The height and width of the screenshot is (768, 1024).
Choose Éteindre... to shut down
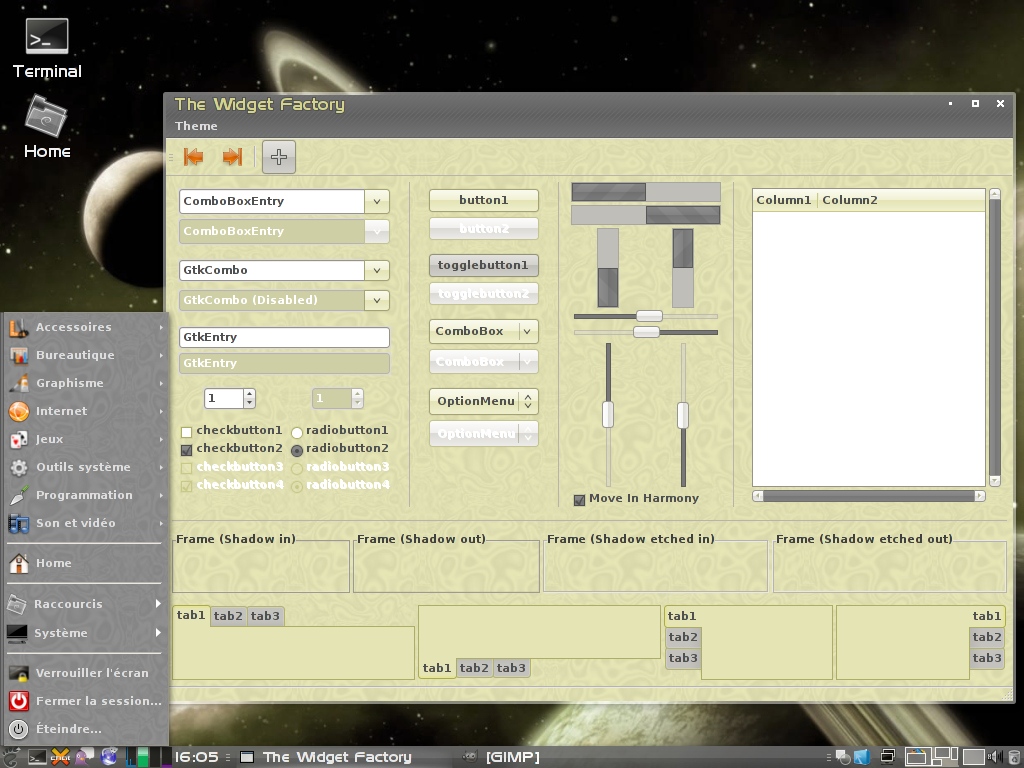point(85,729)
